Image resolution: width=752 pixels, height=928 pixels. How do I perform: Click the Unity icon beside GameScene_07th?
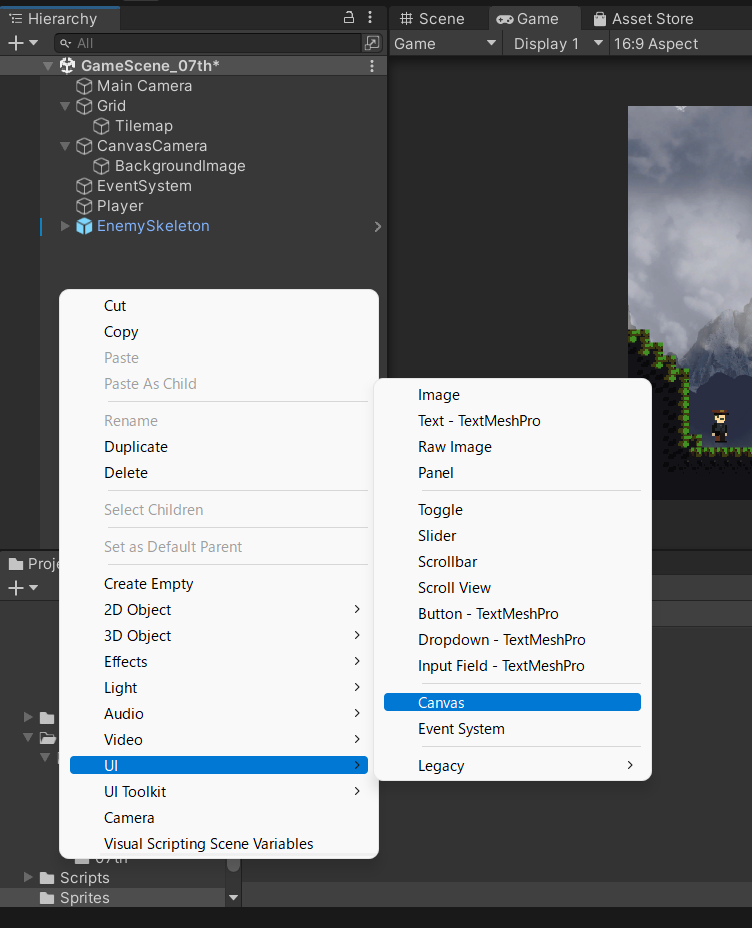point(67,66)
